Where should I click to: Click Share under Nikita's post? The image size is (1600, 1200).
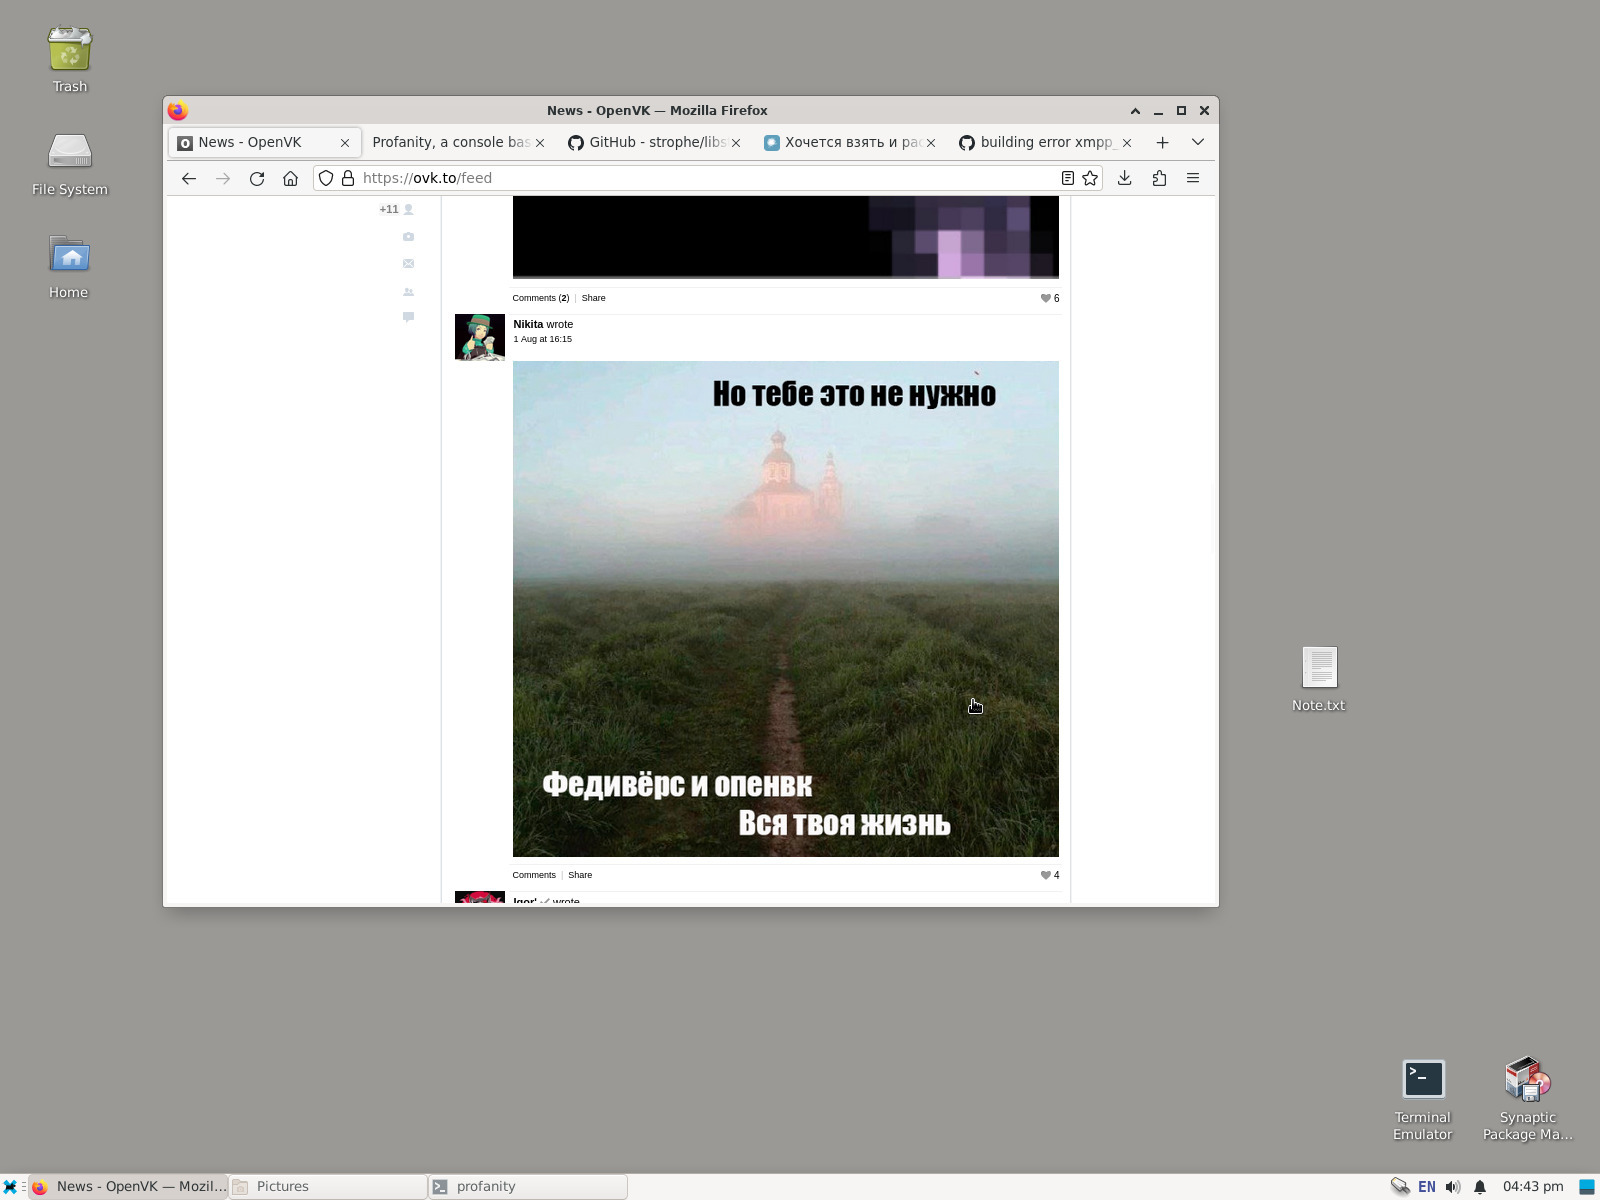point(580,875)
